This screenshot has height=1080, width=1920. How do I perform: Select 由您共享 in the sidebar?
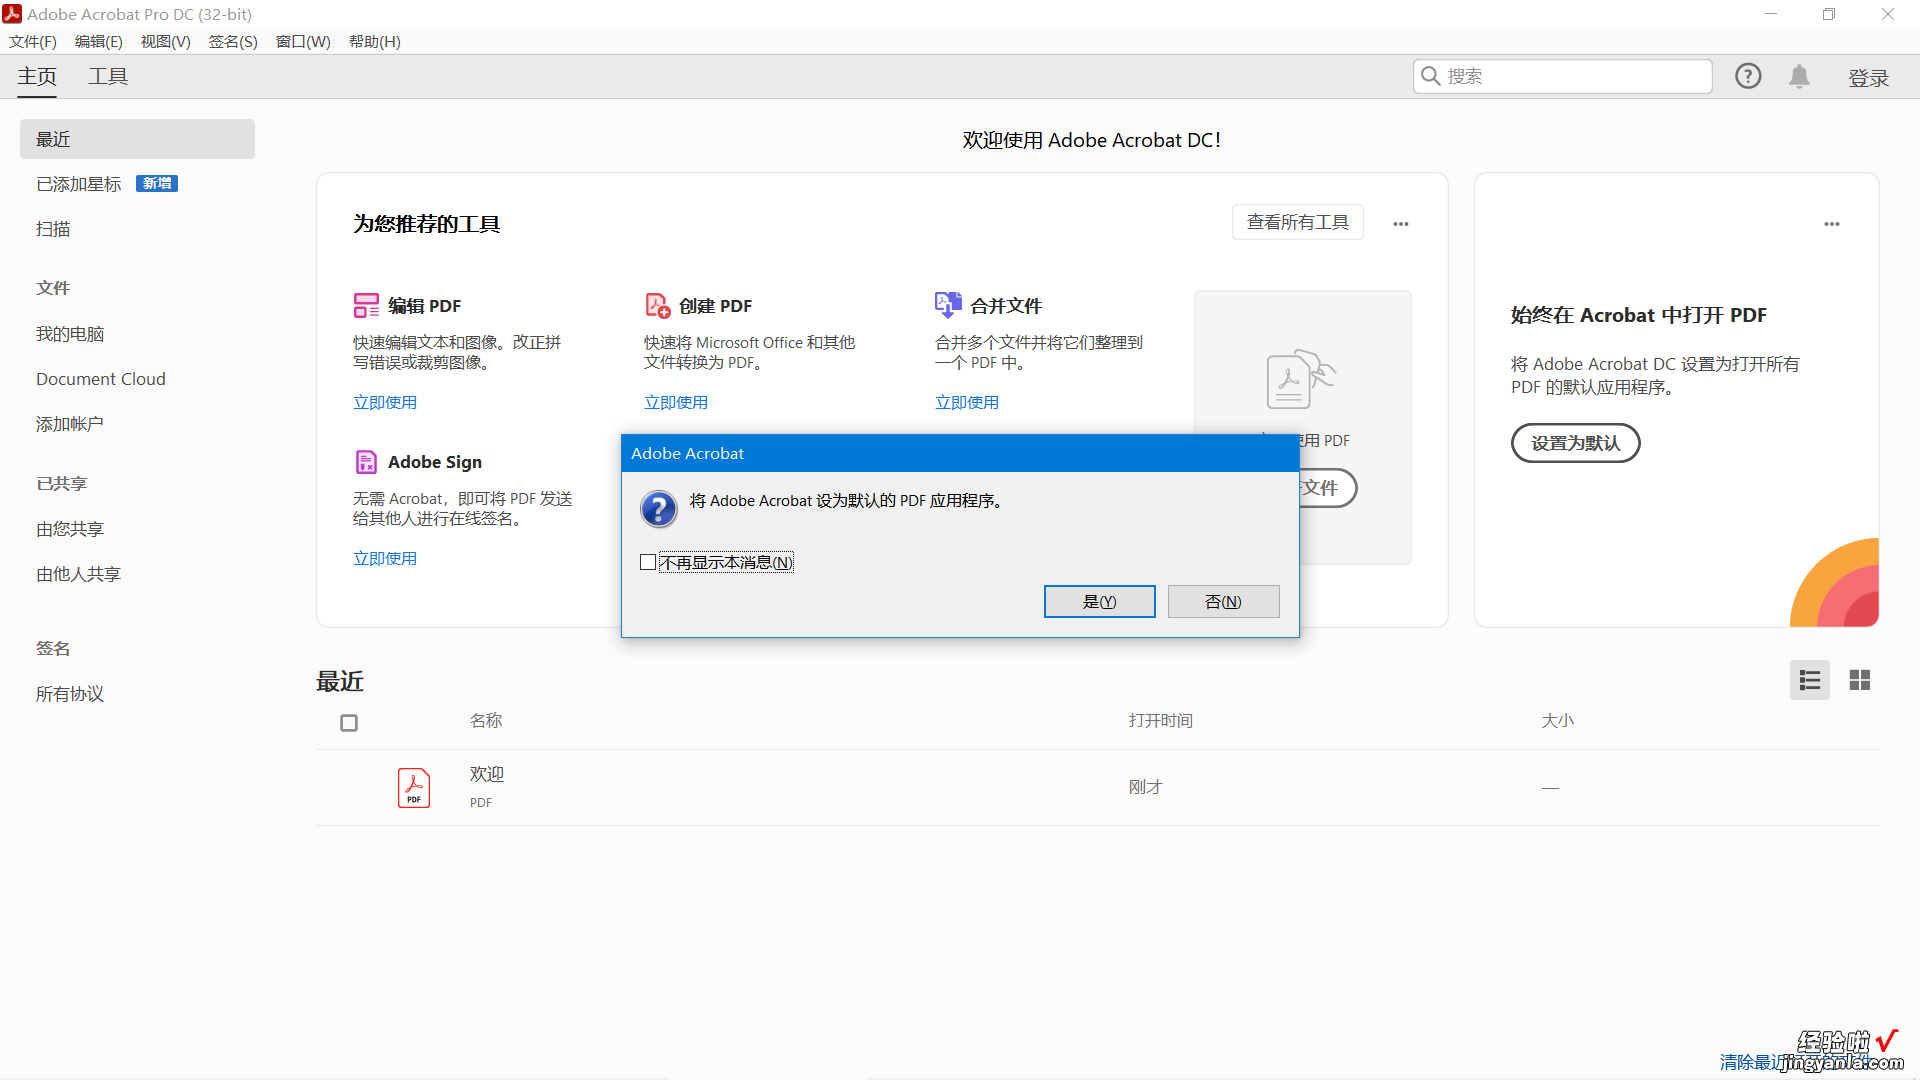point(70,529)
